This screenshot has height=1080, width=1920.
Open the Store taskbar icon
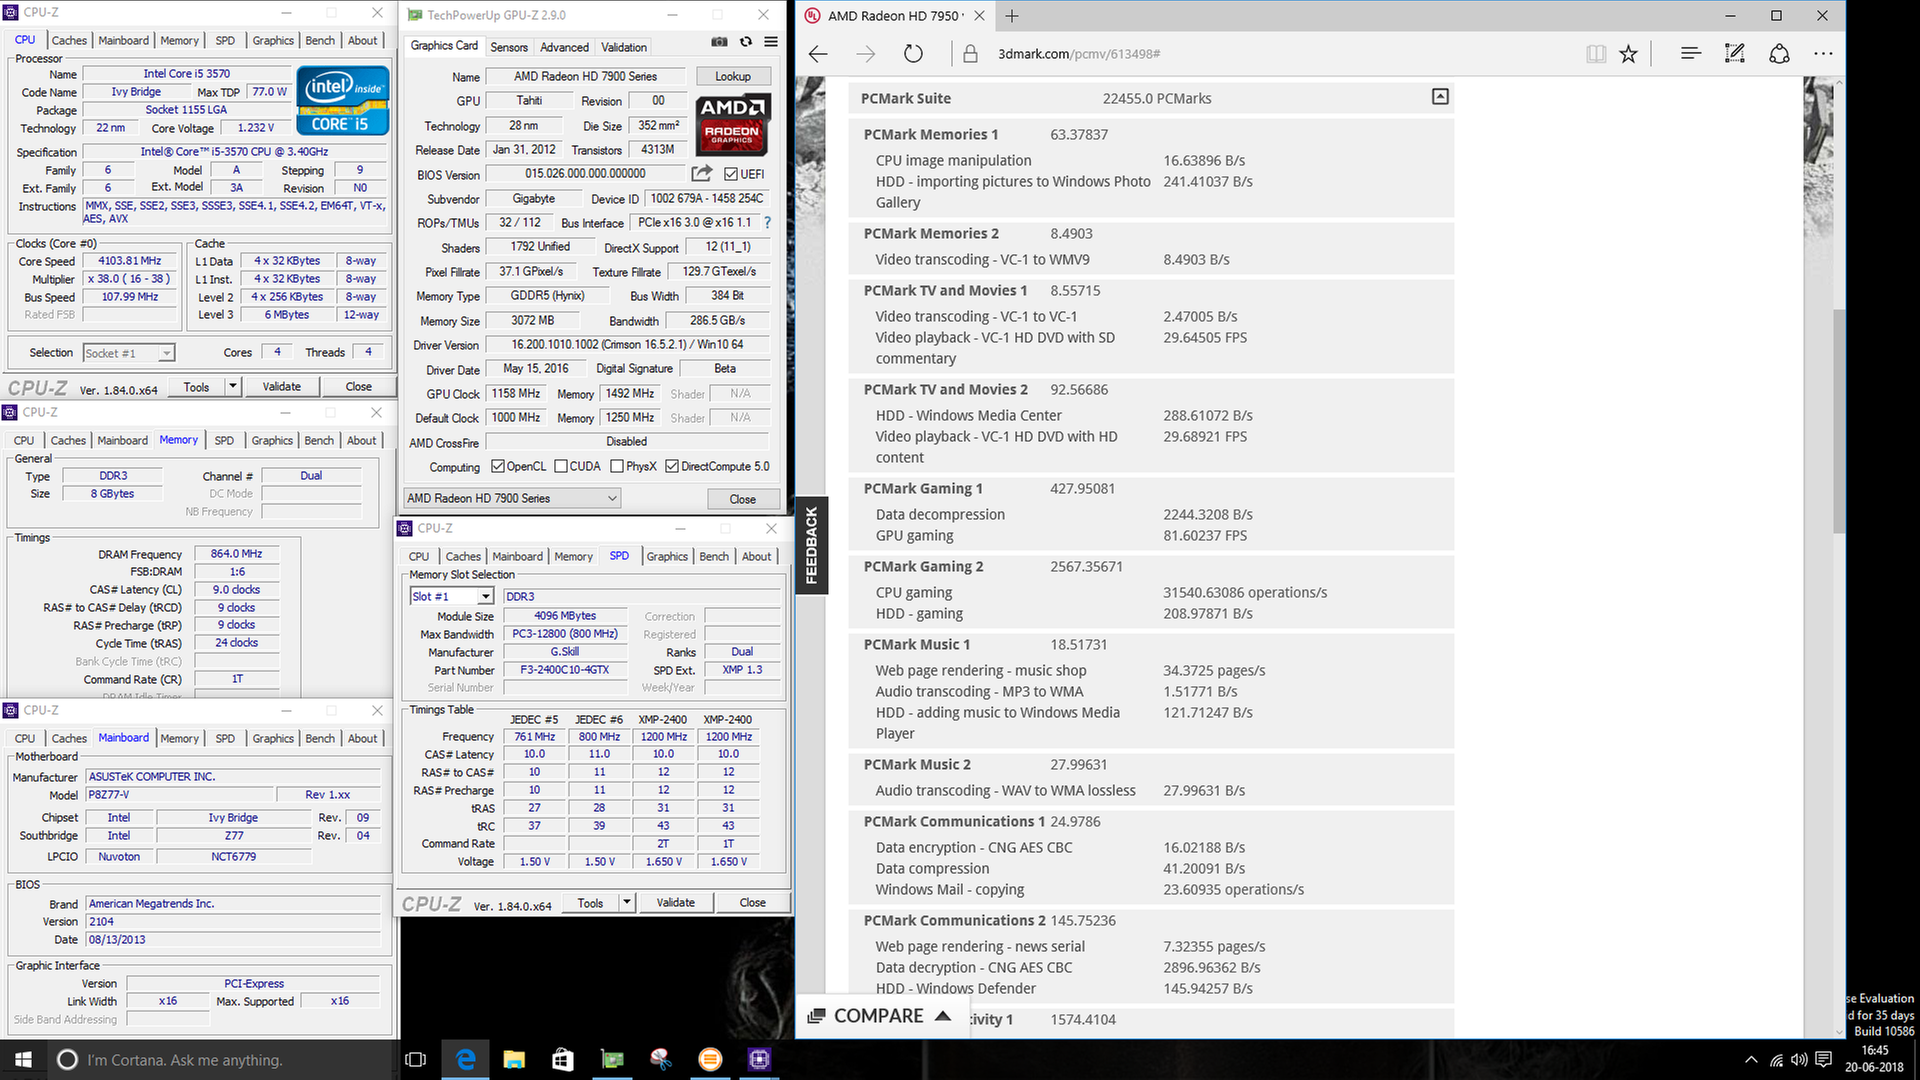tap(563, 1060)
